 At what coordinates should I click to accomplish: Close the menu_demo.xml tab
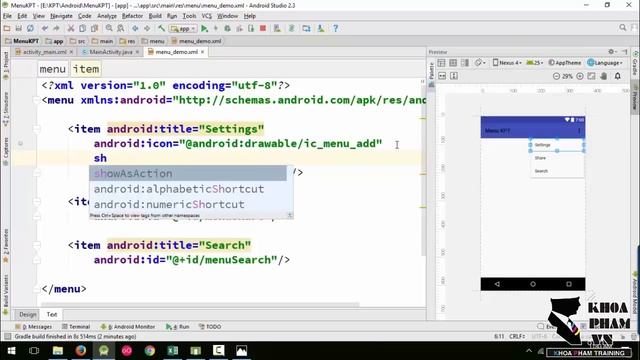(202, 52)
